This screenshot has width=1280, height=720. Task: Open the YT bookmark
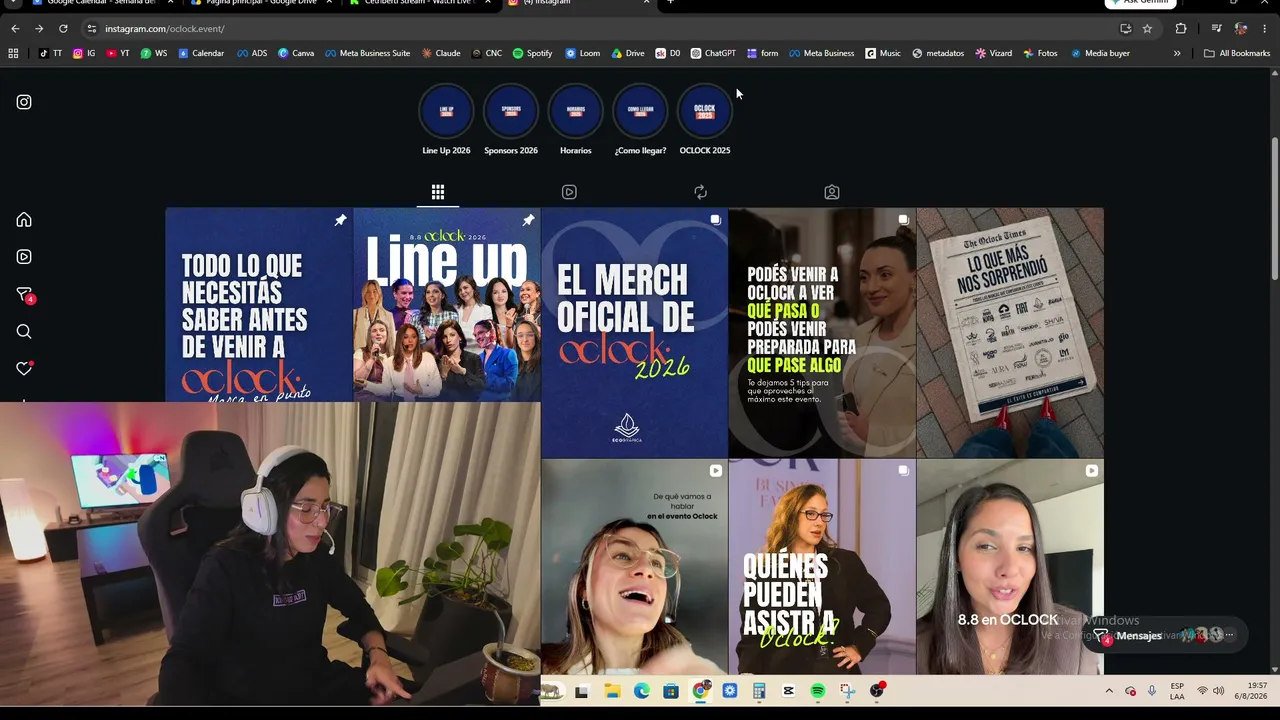[x=118, y=53]
